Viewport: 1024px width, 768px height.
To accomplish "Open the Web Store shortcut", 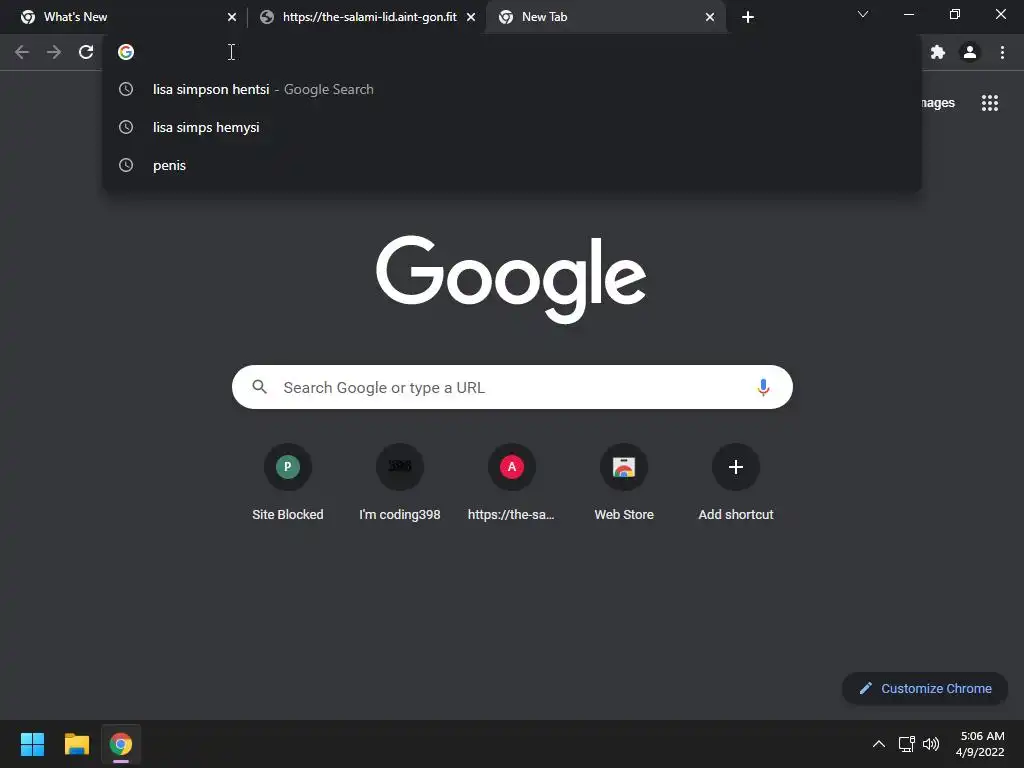I will (624, 483).
